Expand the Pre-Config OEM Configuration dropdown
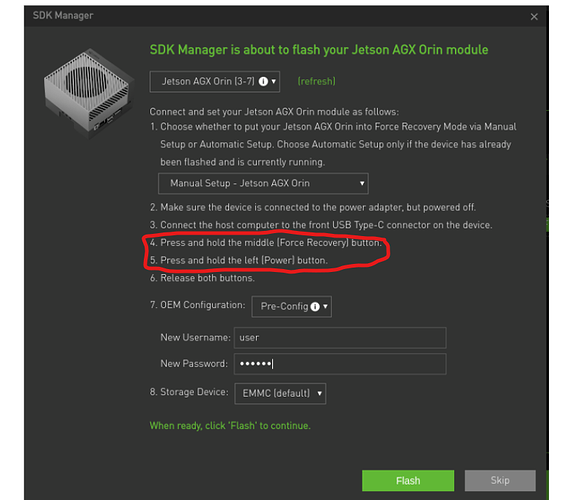Image resolution: width=564 pixels, height=500 pixels. 292,306
